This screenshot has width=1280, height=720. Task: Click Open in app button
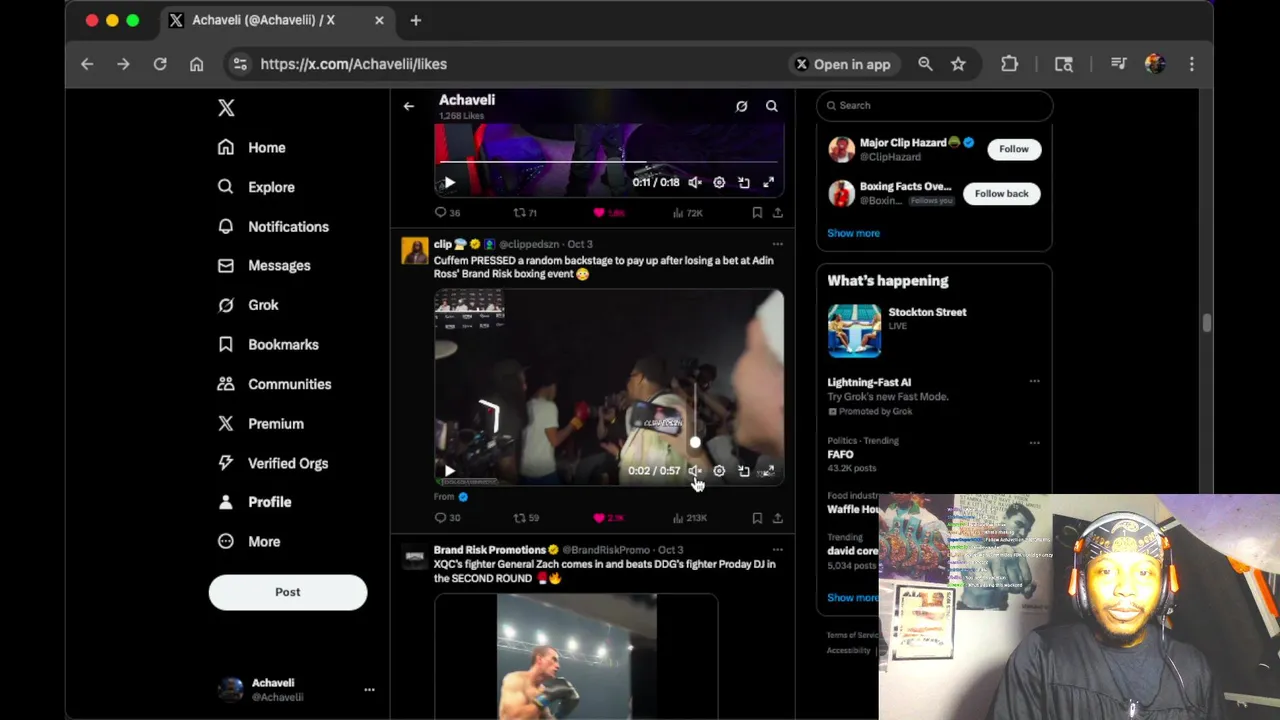pos(842,64)
